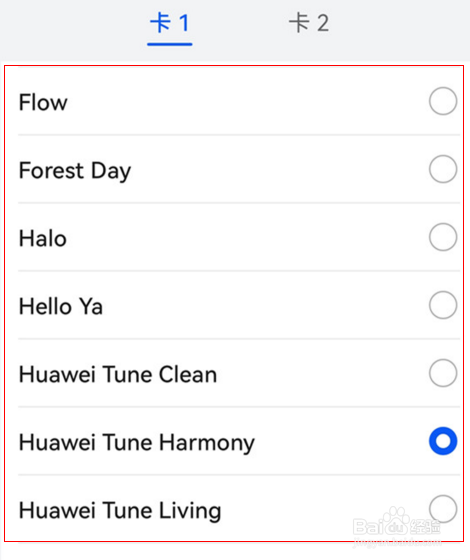Image resolution: width=470 pixels, height=560 pixels.
Task: Select the radio button beside Forest Day
Action: [x=443, y=169]
